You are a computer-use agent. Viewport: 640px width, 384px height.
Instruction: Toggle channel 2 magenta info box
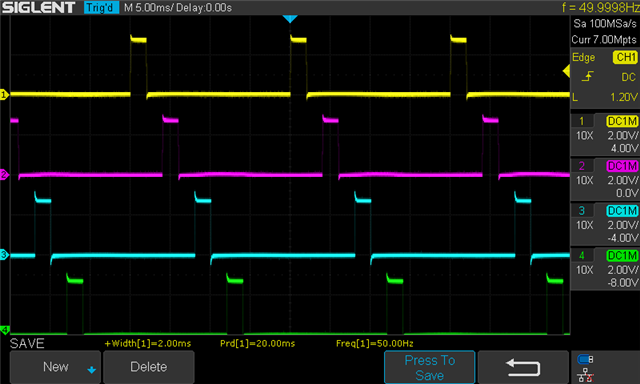[x=604, y=179]
